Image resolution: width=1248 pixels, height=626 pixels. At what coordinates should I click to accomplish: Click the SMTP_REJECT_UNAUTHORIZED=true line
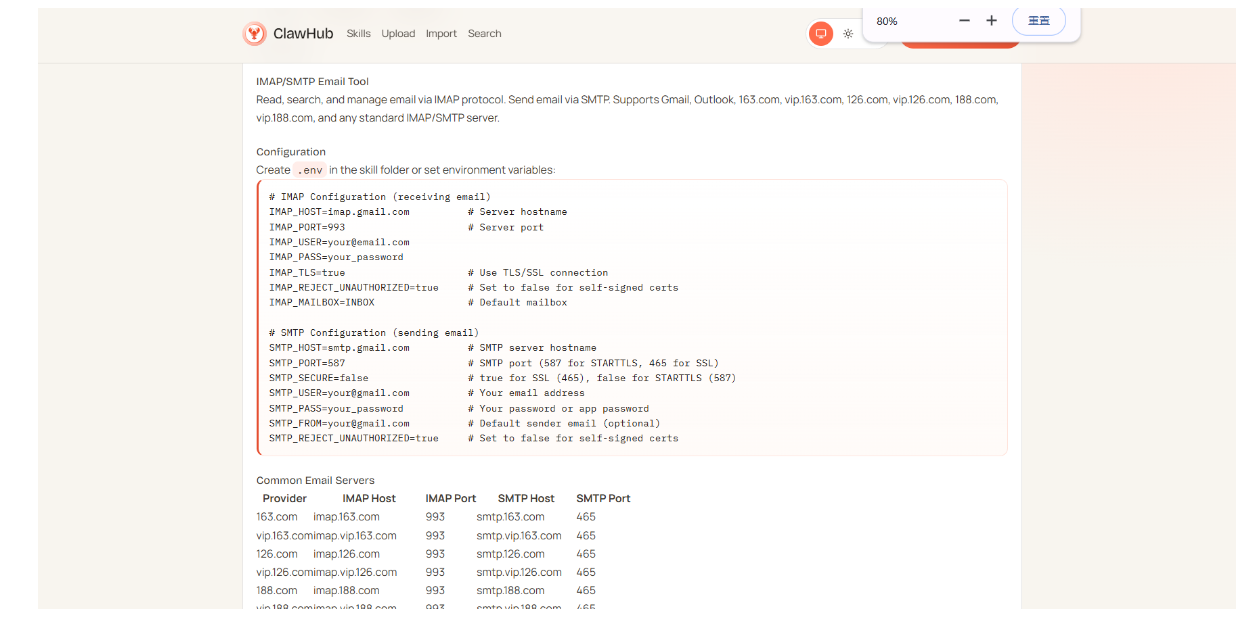click(x=354, y=438)
